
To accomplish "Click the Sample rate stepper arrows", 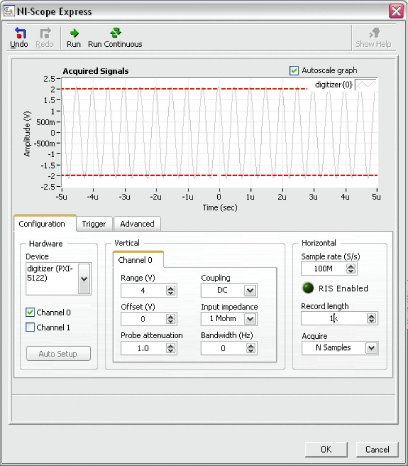I will 351,268.
